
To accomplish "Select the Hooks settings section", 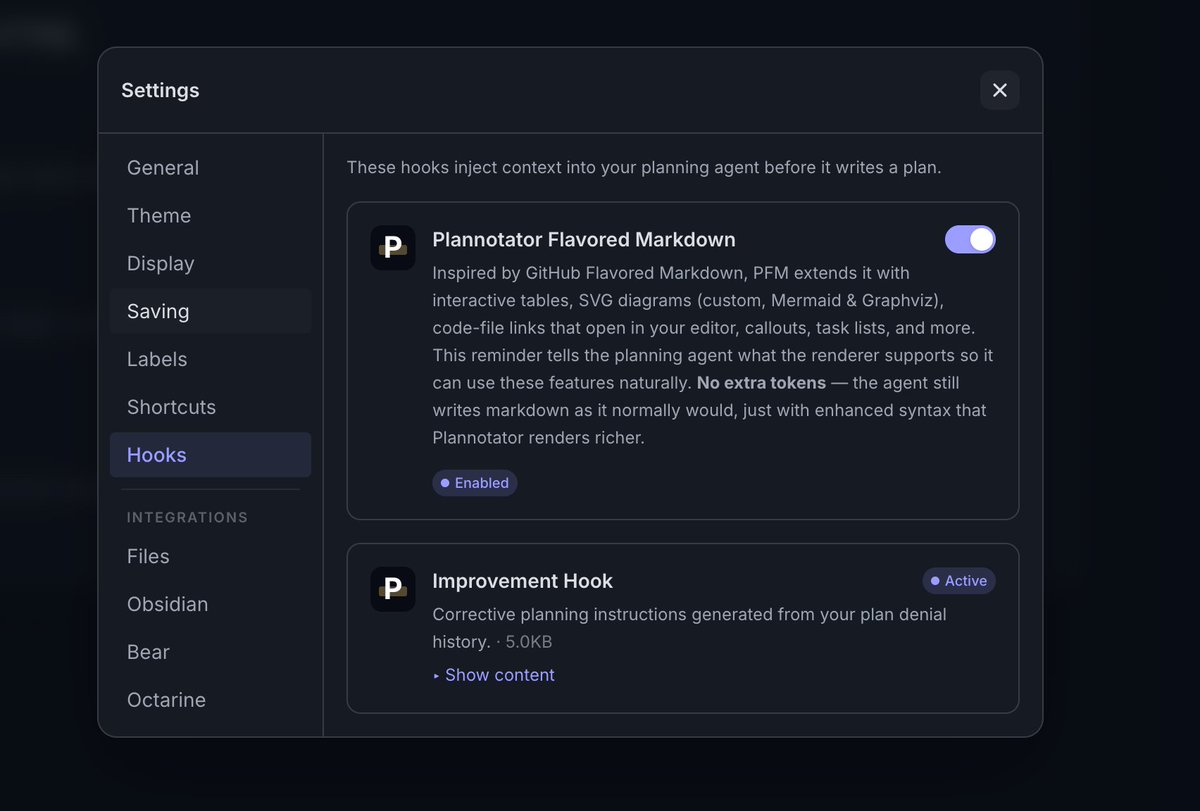I will 210,455.
